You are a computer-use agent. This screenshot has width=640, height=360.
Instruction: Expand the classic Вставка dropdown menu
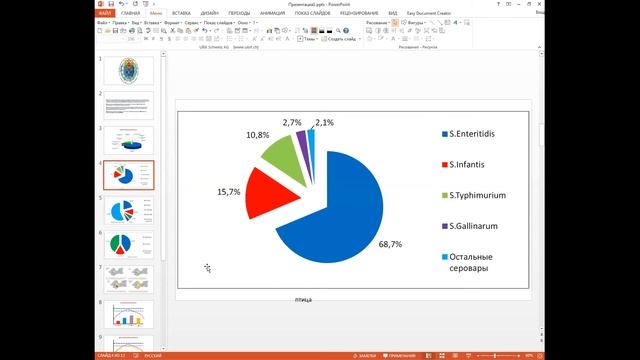(x=153, y=23)
